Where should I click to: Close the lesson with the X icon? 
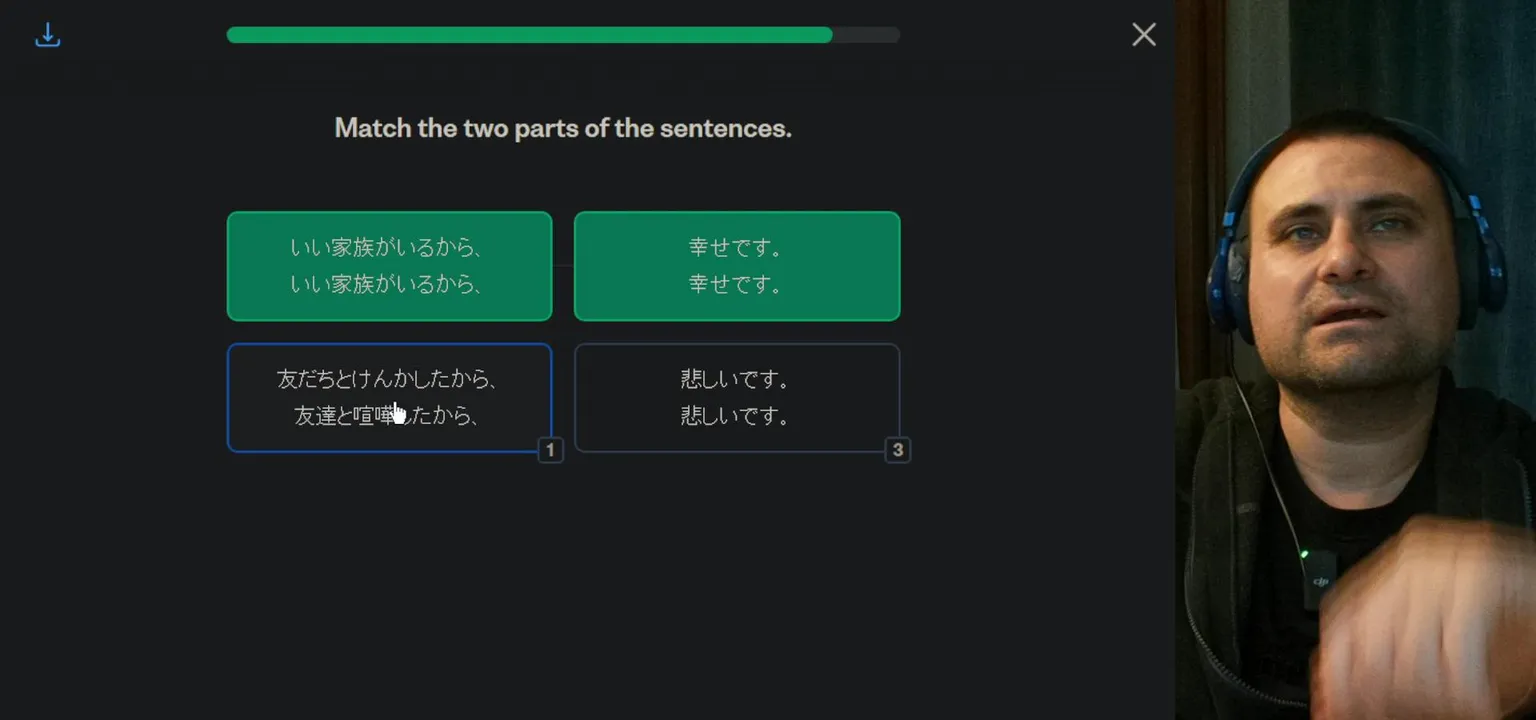[x=1144, y=35]
